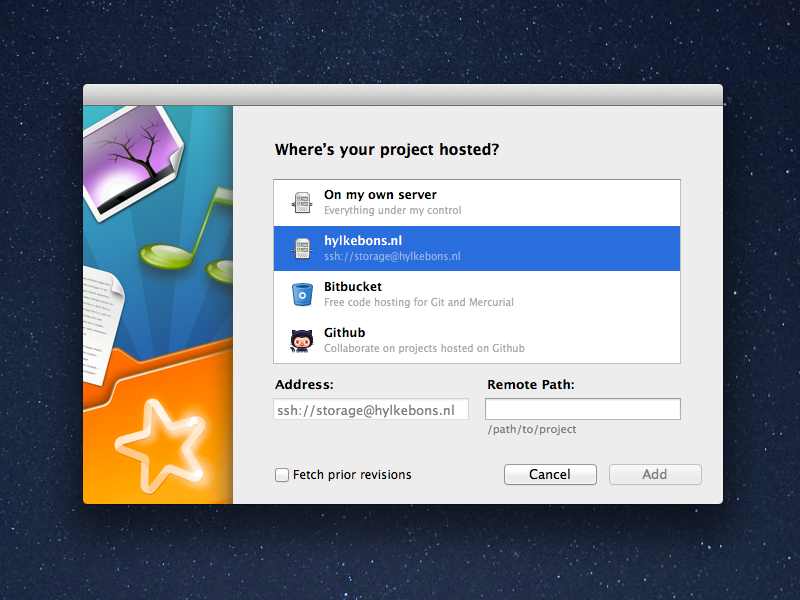The height and width of the screenshot is (600, 800).
Task: Select the highlighted hylkebons.nl entry
Action: 477,248
